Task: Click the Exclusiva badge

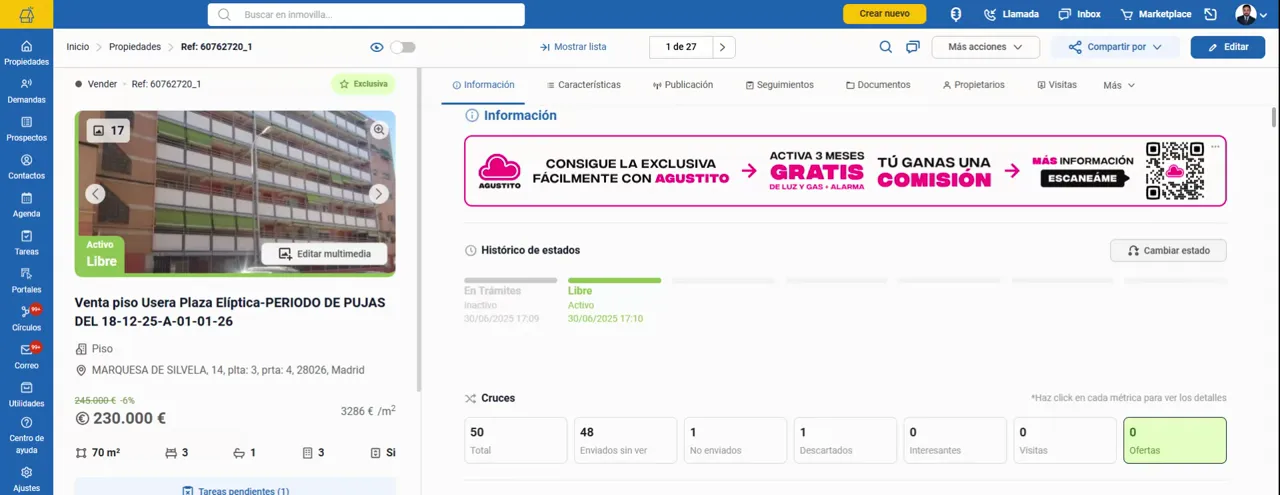Action: coord(363,84)
